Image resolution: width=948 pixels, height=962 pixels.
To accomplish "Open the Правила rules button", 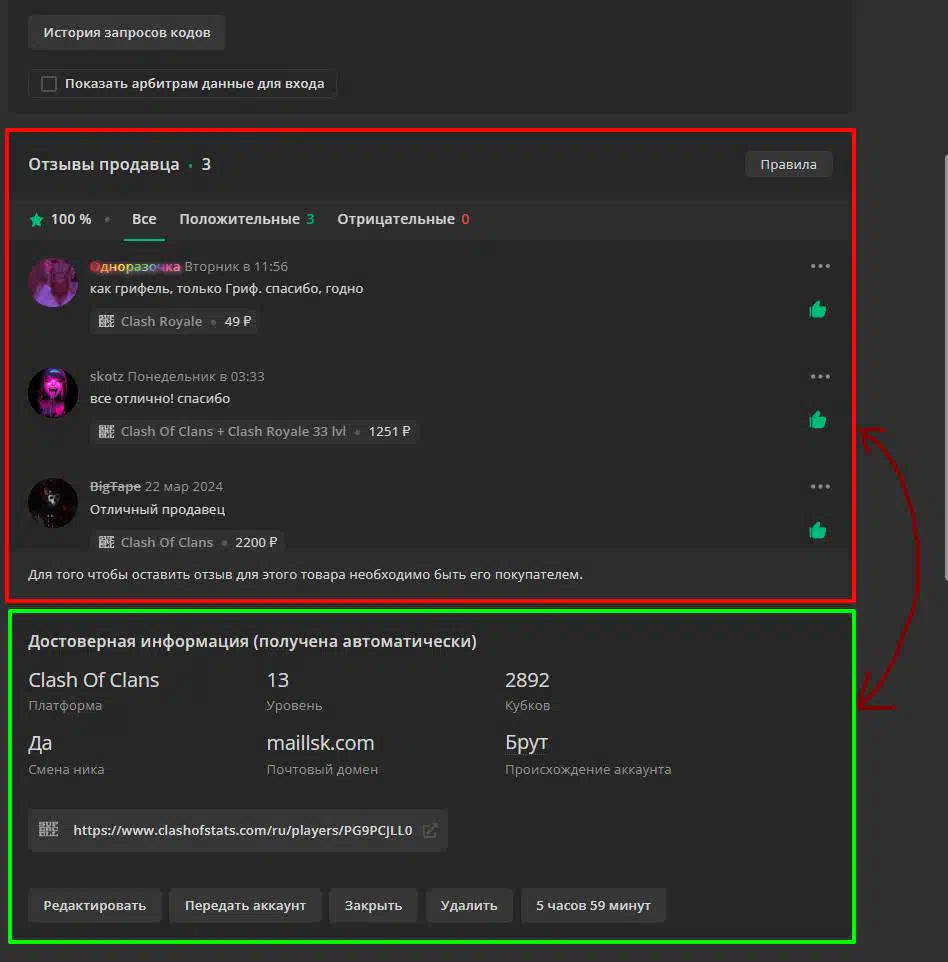I will tap(788, 164).
